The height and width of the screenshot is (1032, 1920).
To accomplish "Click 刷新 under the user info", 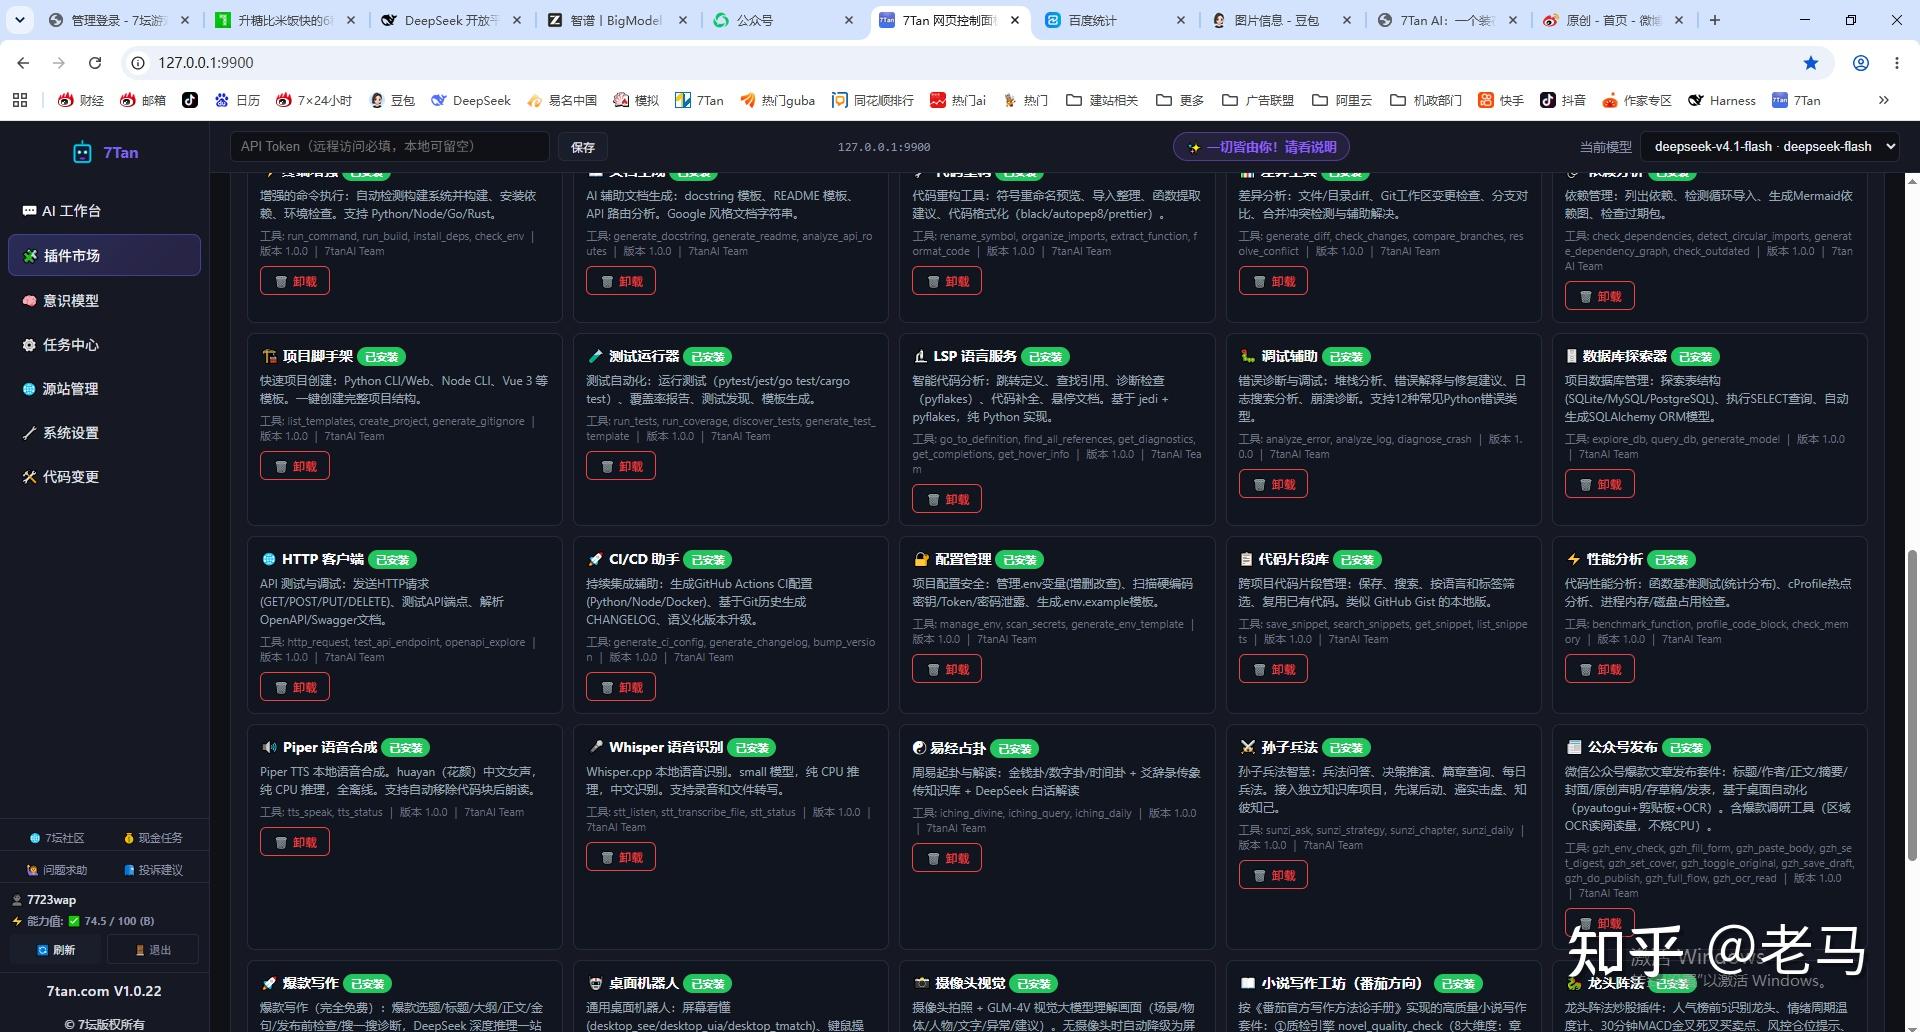I will pyautogui.click(x=56, y=949).
